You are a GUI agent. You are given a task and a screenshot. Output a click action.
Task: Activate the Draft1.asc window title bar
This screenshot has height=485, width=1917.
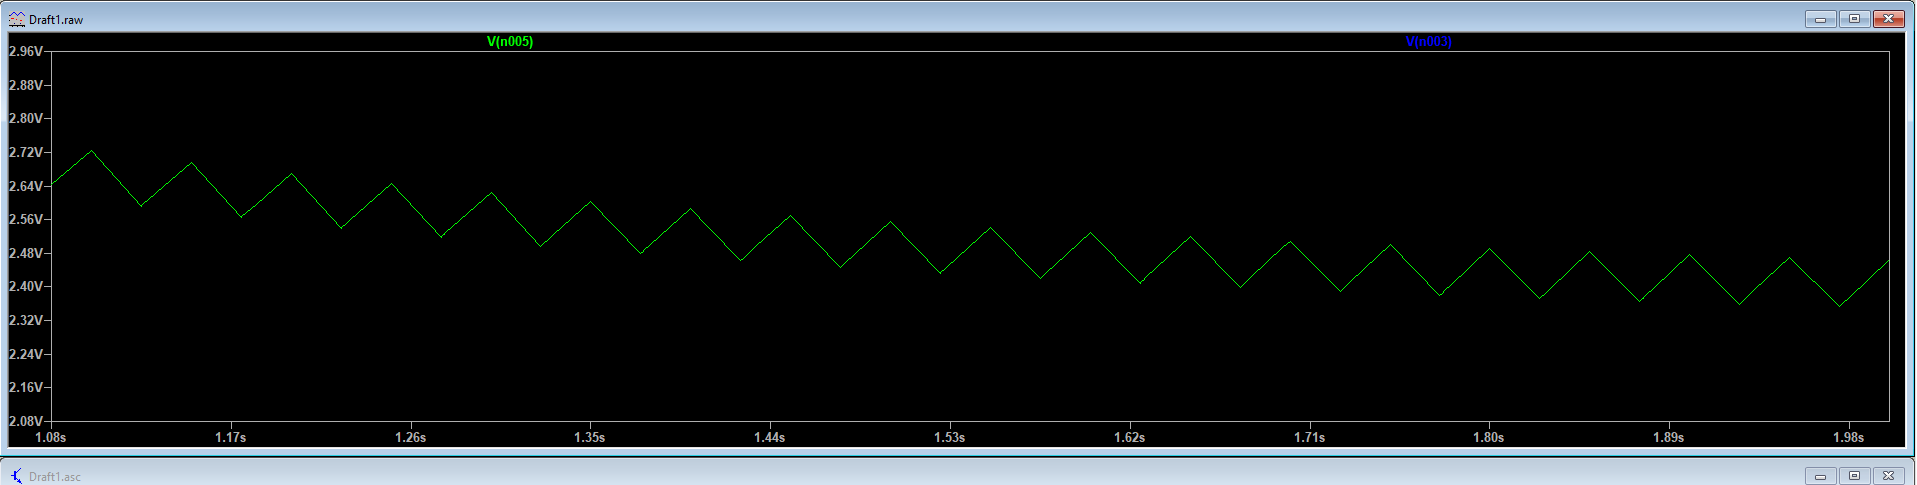click(900, 476)
